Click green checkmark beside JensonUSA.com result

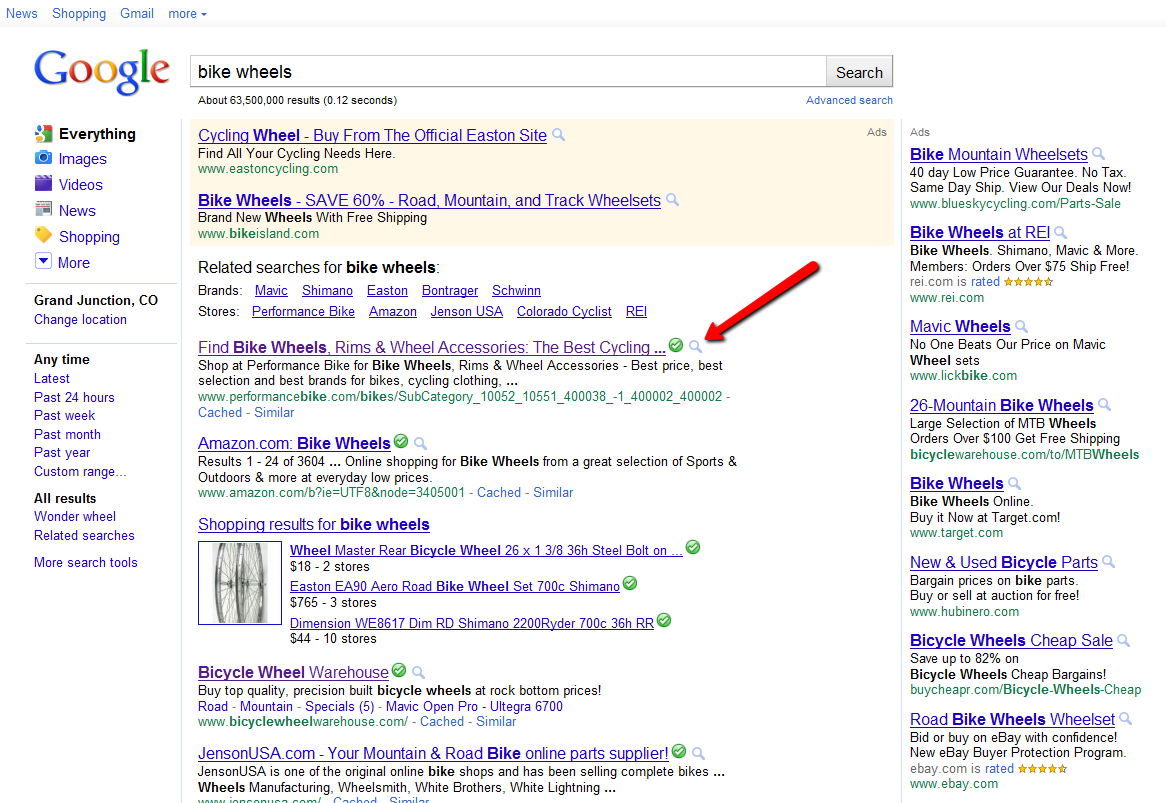click(679, 751)
